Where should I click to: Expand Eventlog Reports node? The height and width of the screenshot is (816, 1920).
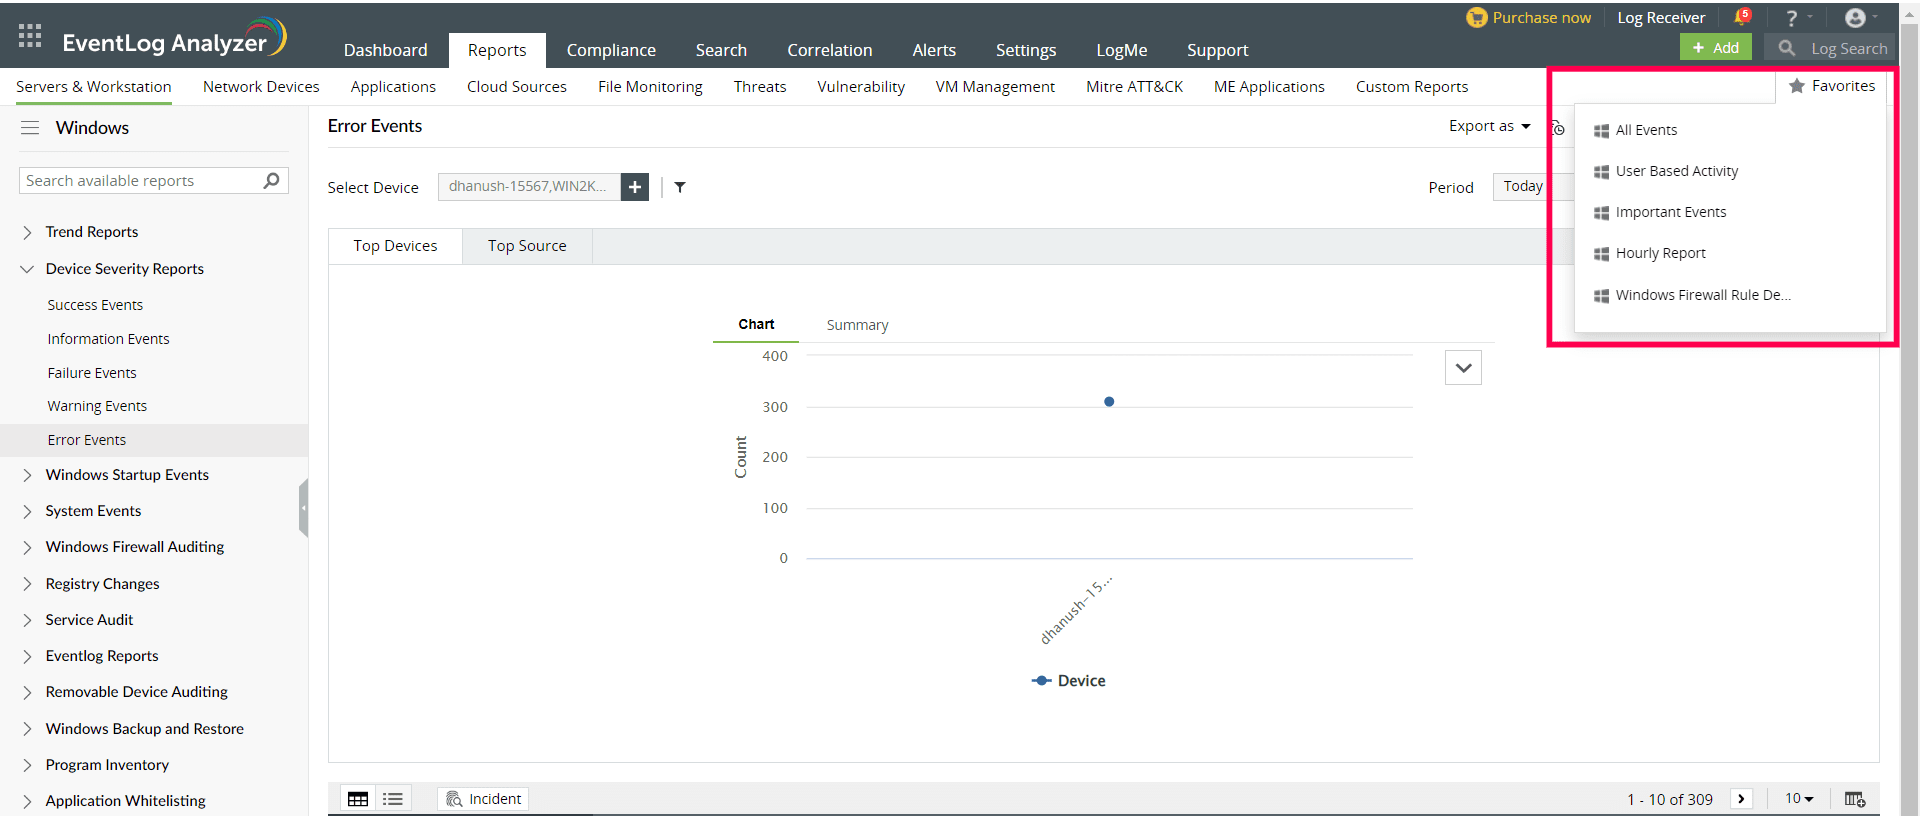point(27,656)
